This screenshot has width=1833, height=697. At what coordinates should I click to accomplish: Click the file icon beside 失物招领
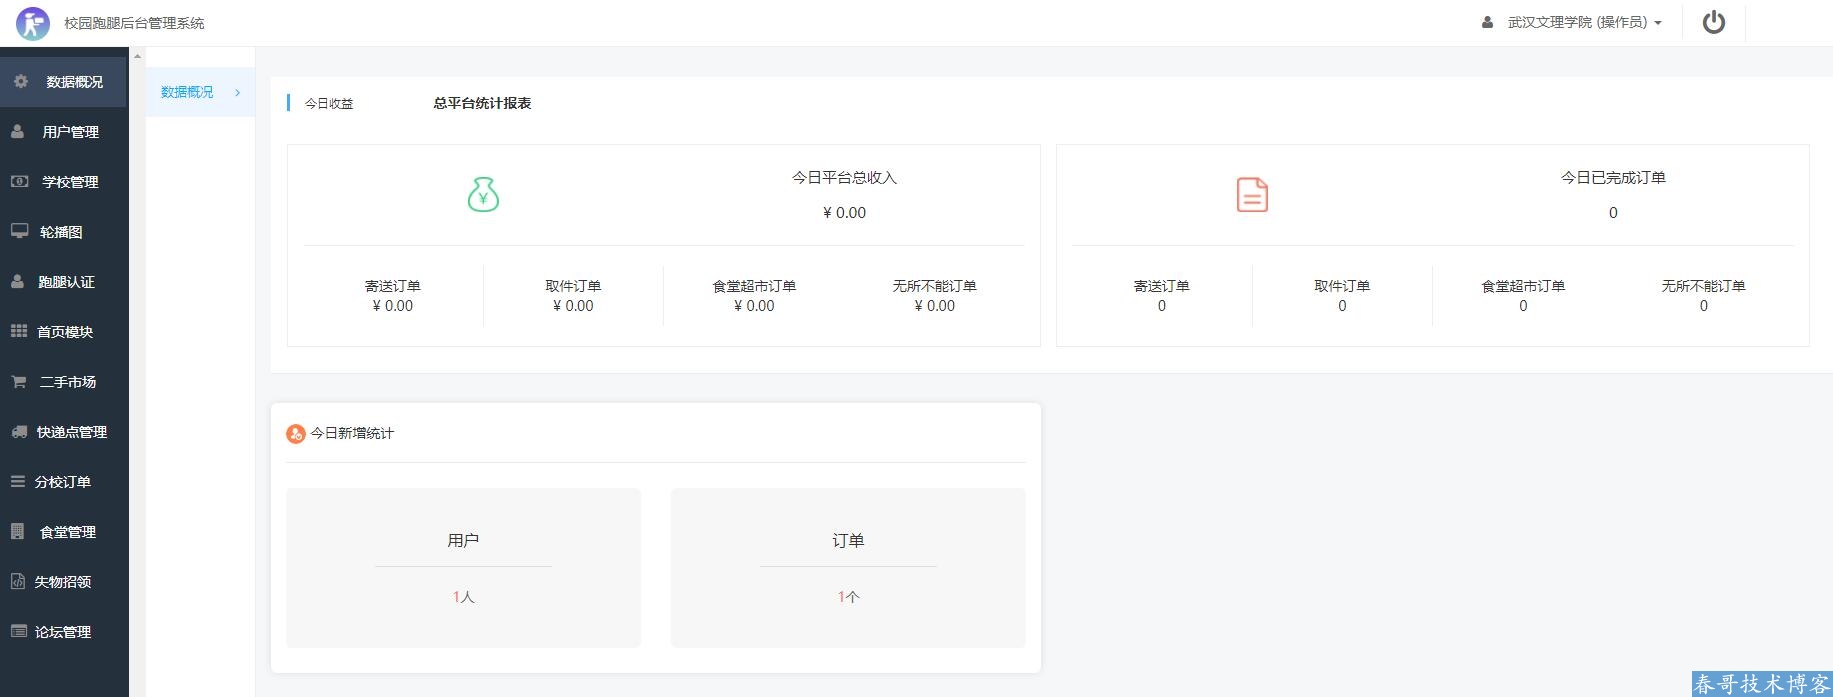pos(18,581)
